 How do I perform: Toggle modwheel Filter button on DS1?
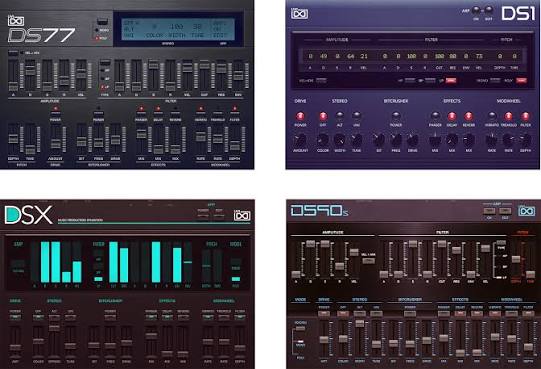(525, 116)
